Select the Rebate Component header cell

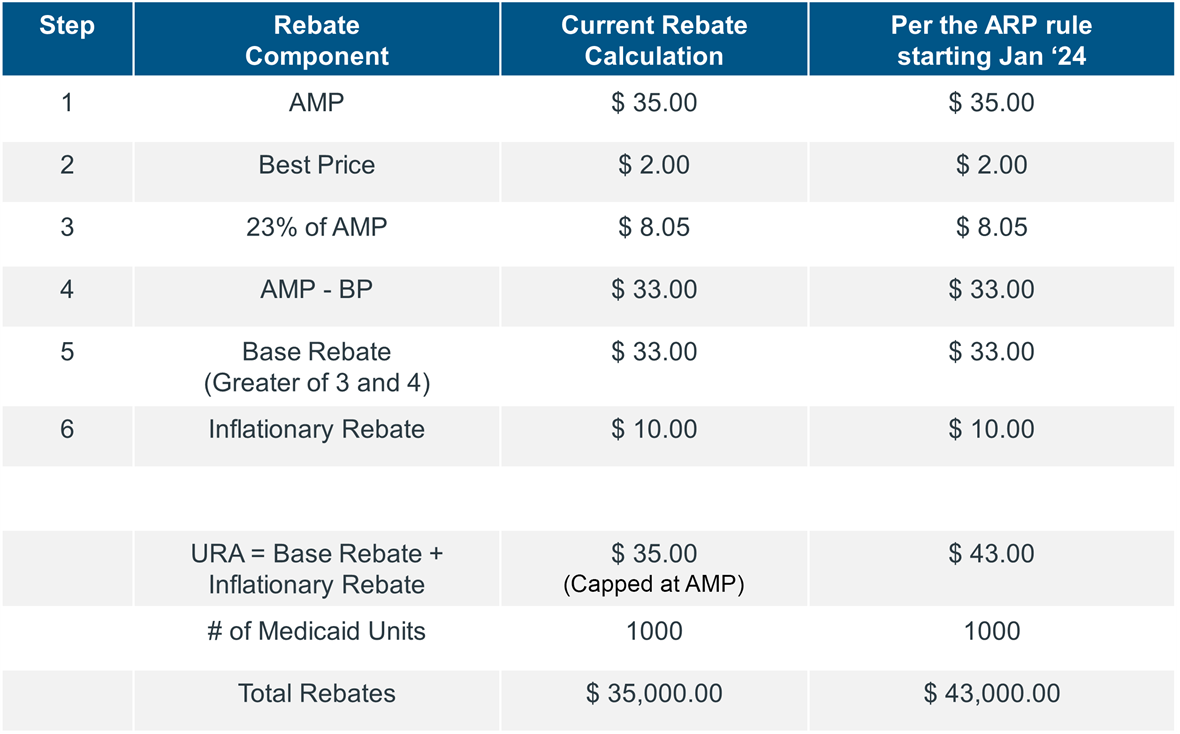[317, 39]
